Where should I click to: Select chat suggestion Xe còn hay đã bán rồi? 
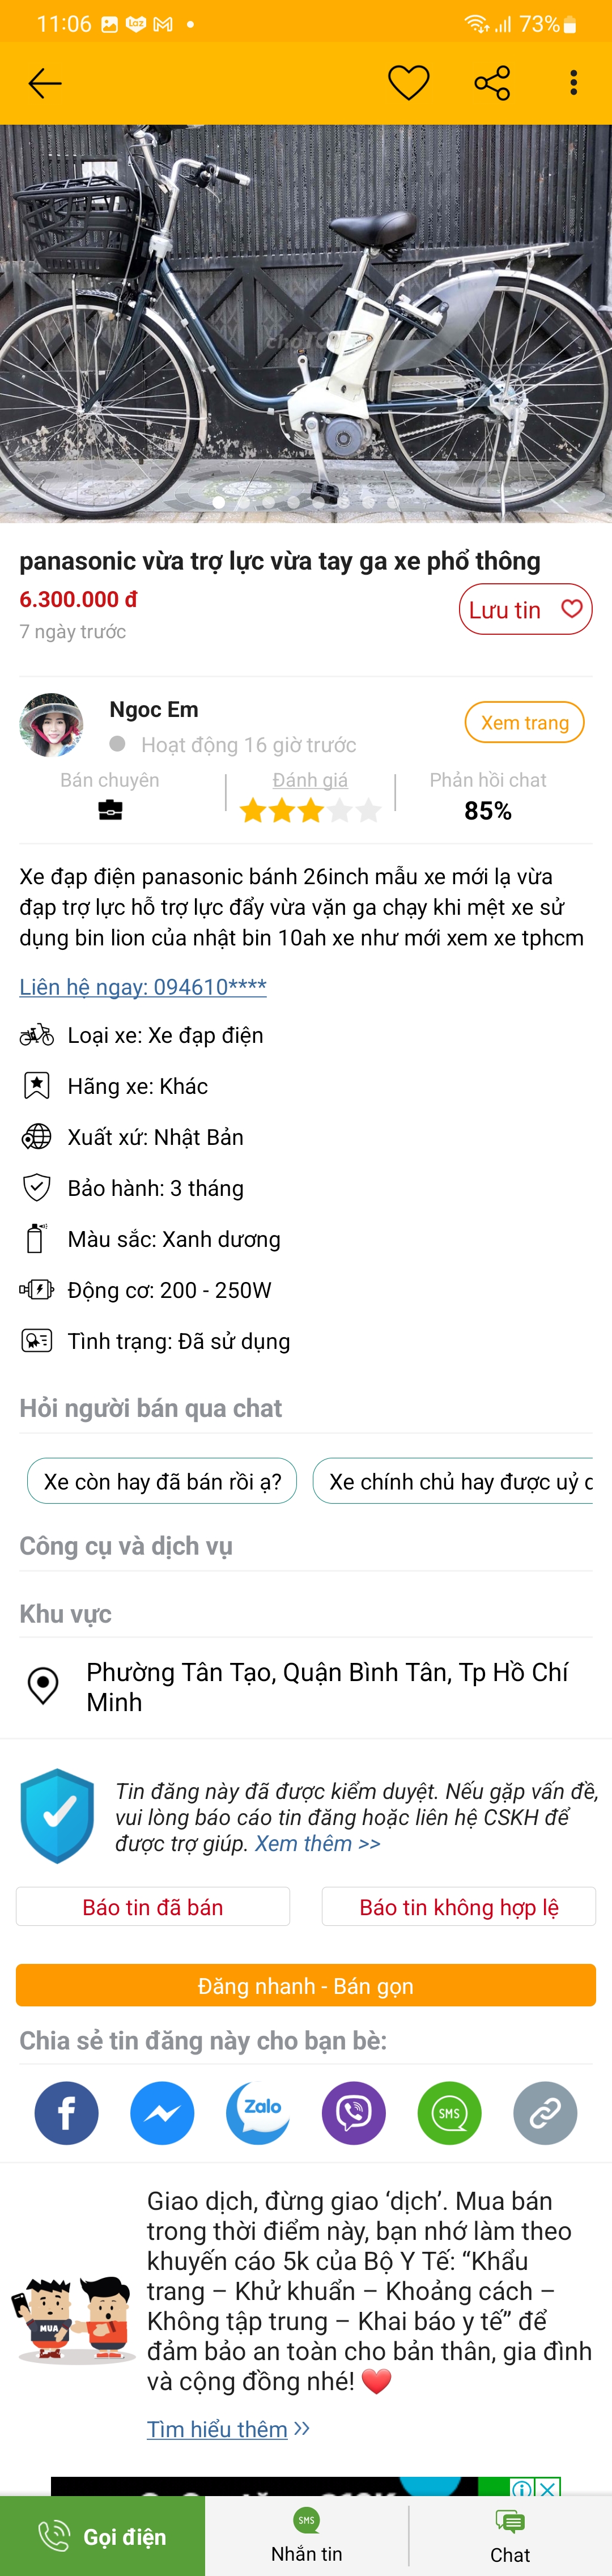162,1481
